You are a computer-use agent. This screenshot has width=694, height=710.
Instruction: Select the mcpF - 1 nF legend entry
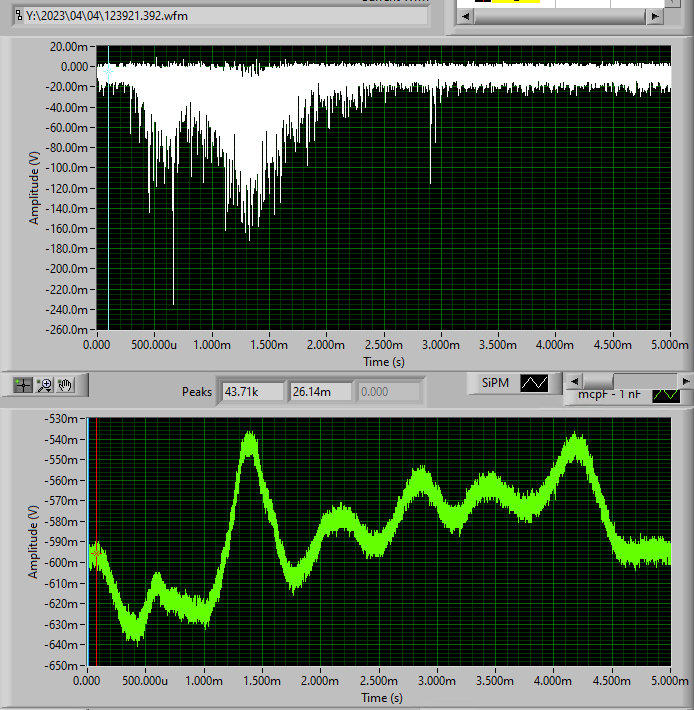click(629, 395)
